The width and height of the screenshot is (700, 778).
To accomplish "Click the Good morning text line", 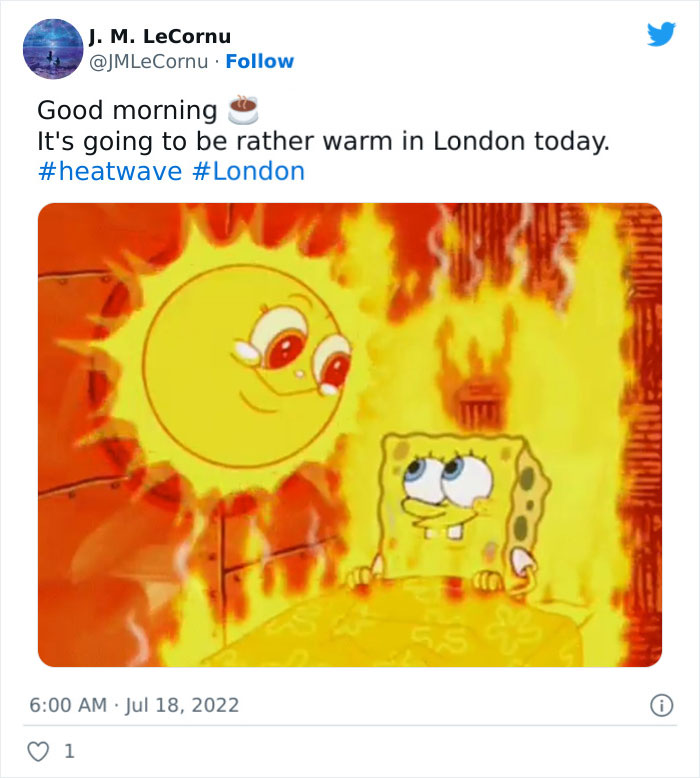I will click(127, 110).
